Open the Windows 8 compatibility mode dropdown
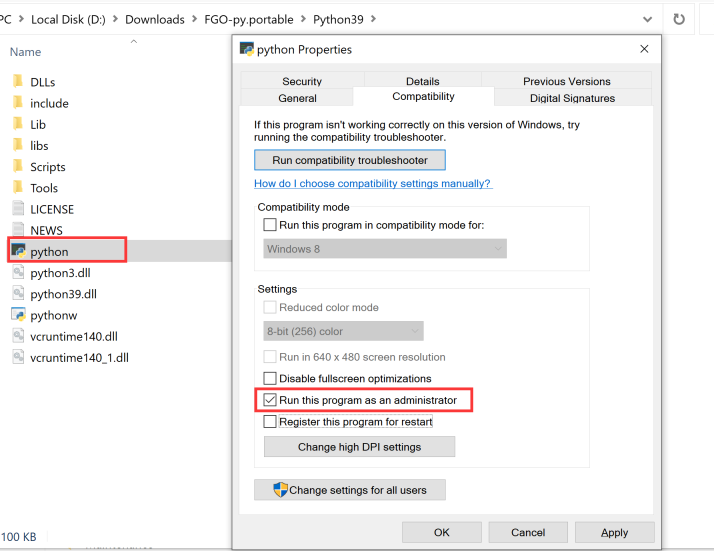Screen dimensions: 714x551 click(x=385, y=249)
